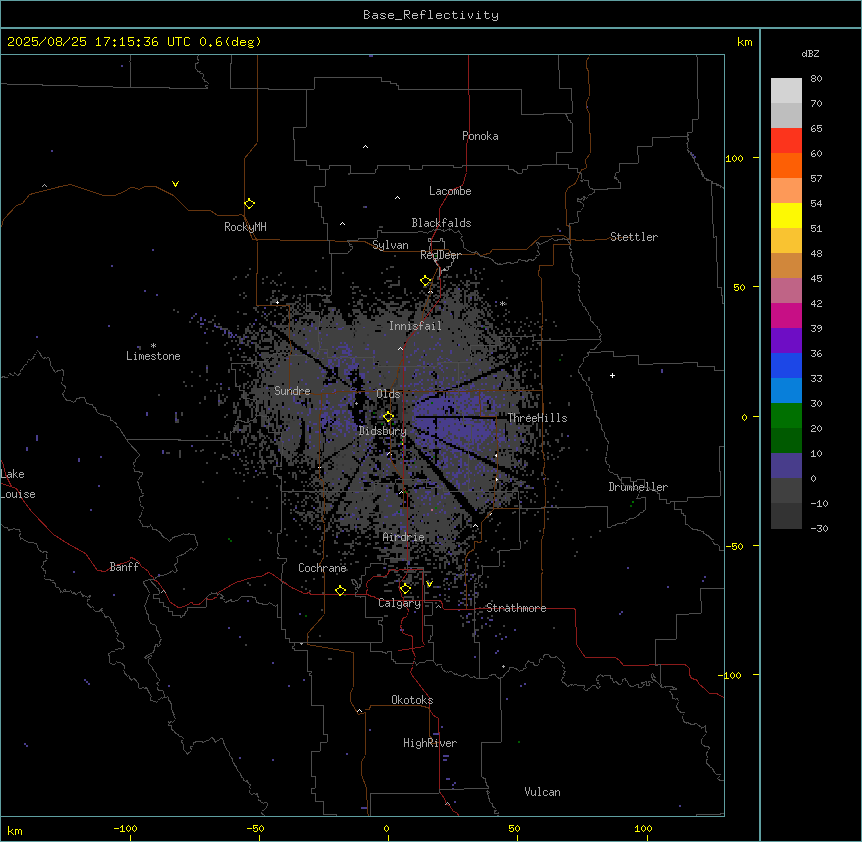Pick the blue 36-33 dBZ legend swatch

[786, 365]
